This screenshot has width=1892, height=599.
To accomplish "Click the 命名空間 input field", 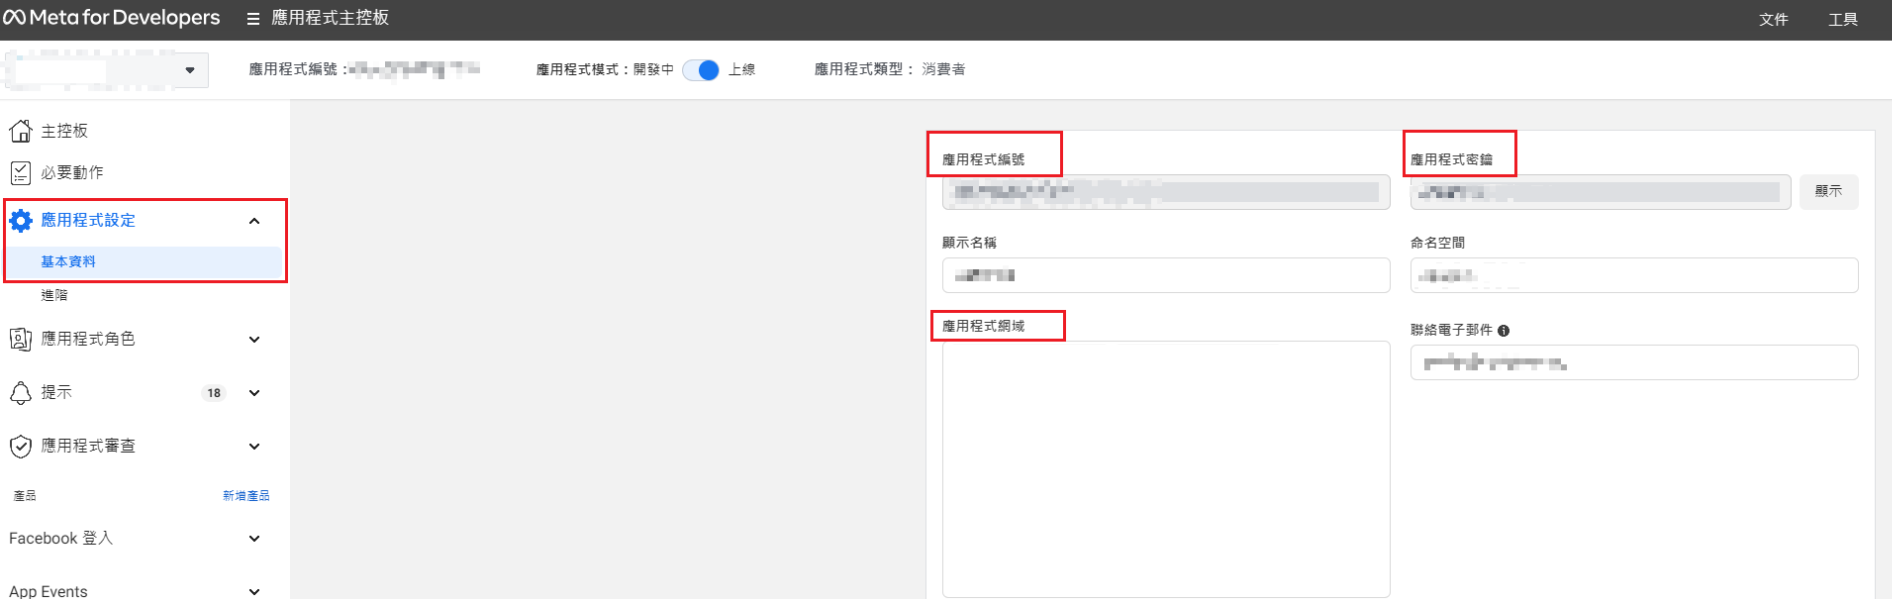I will tap(1634, 275).
